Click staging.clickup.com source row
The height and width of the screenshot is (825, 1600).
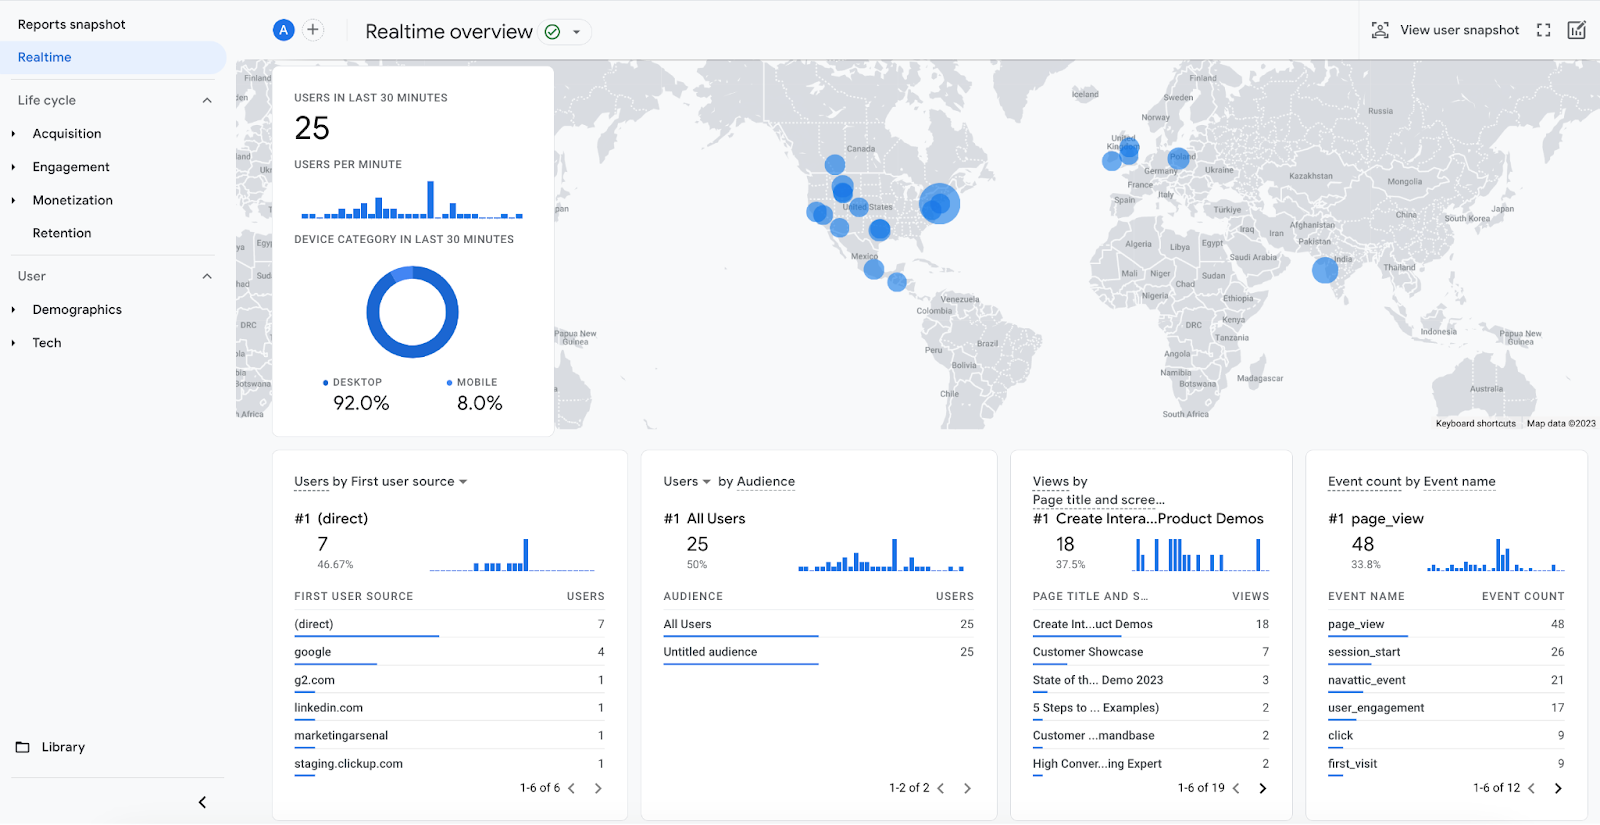click(x=449, y=763)
